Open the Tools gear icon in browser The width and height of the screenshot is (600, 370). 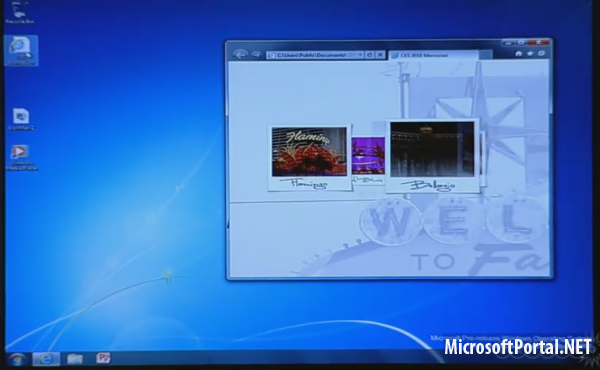(x=541, y=54)
